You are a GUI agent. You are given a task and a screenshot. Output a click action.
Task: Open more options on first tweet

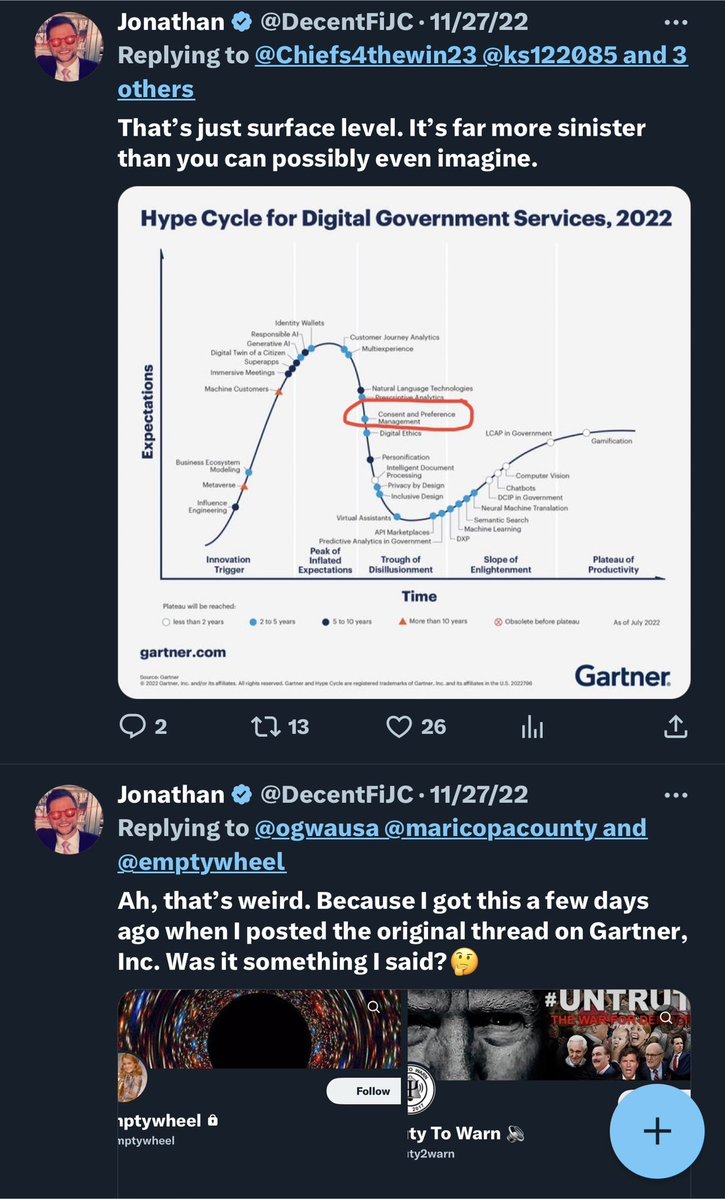[x=676, y=22]
